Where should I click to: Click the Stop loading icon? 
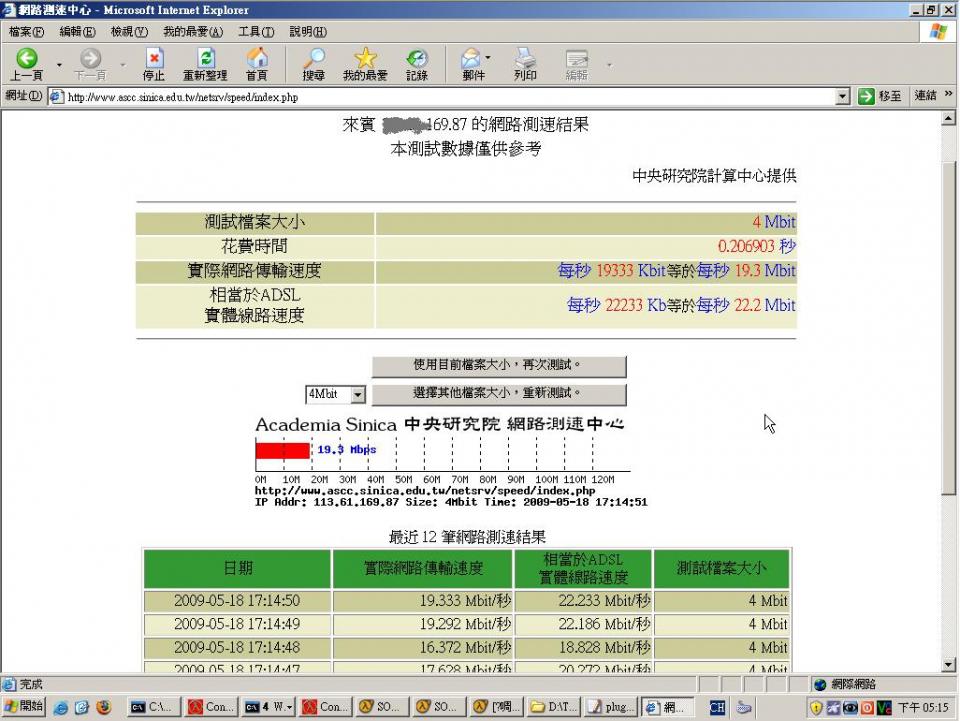154,60
